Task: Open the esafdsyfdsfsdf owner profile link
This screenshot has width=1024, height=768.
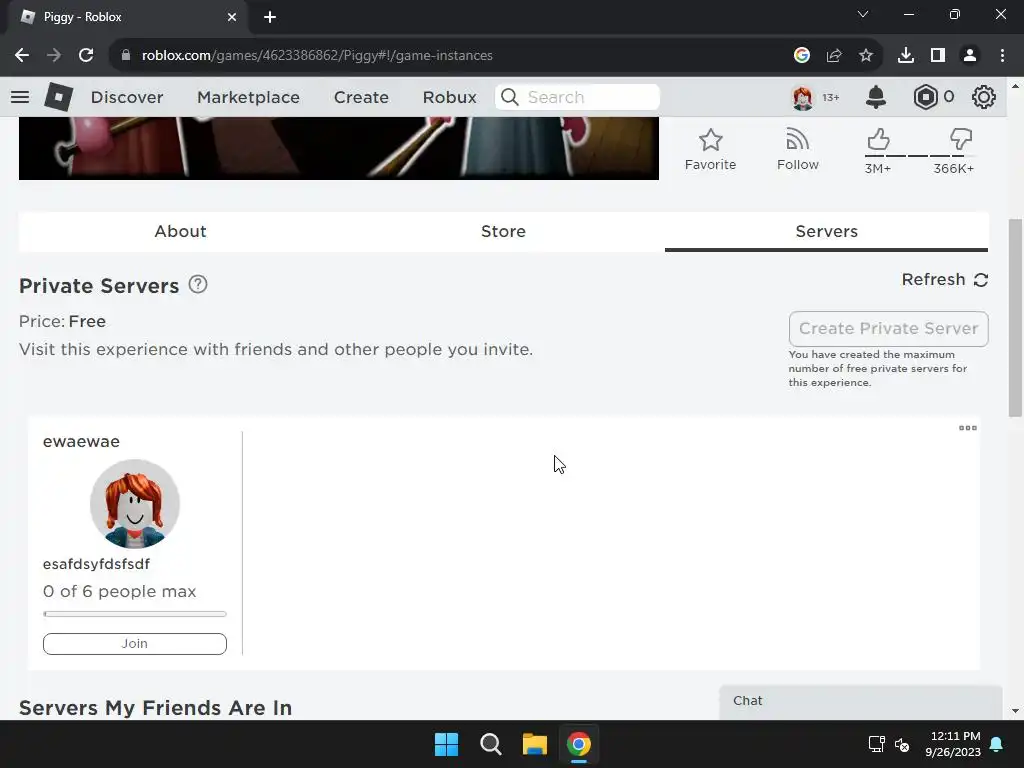Action: 97,564
